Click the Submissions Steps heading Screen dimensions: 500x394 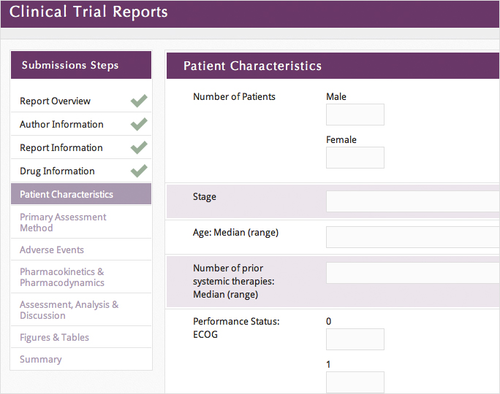70,65
